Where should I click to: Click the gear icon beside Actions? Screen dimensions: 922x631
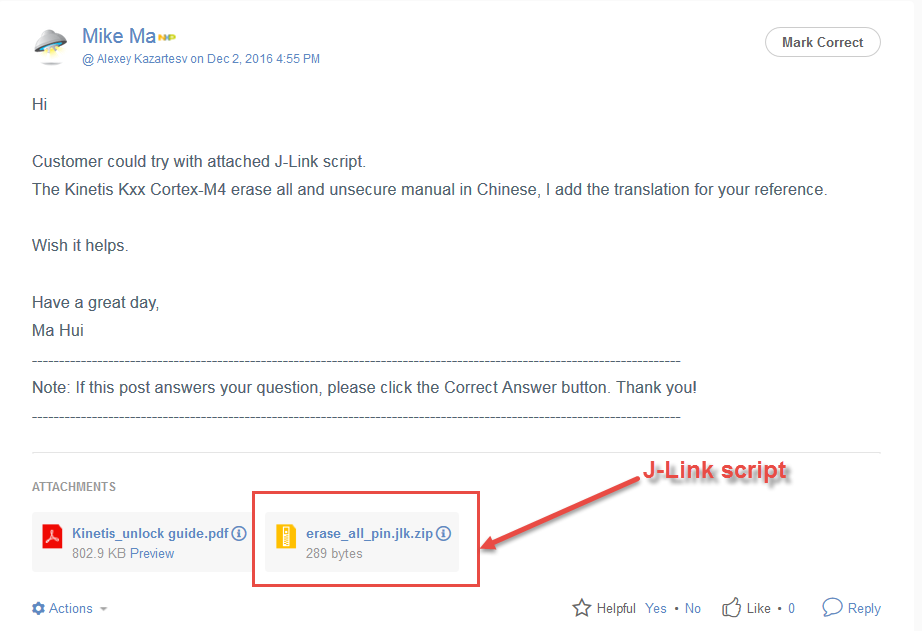click(x=38, y=608)
